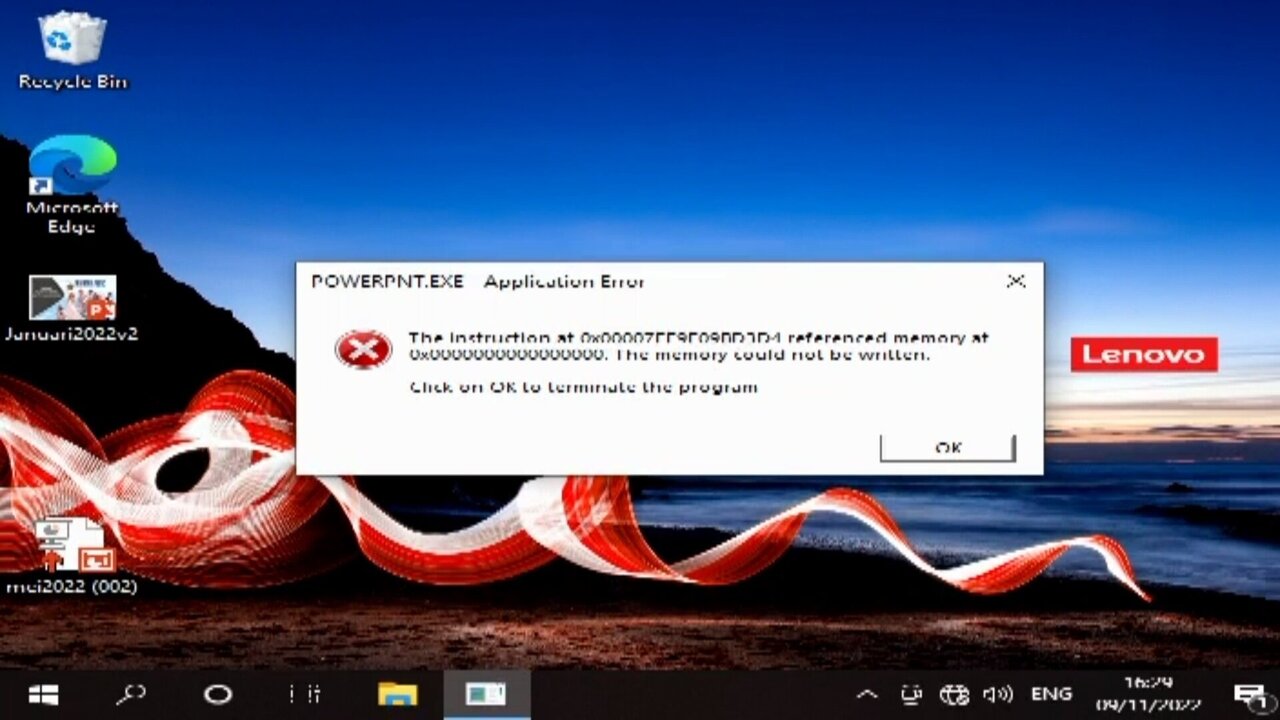Open the clock and date flyout
Image resolution: width=1280 pixels, height=720 pixels.
coord(1147,694)
